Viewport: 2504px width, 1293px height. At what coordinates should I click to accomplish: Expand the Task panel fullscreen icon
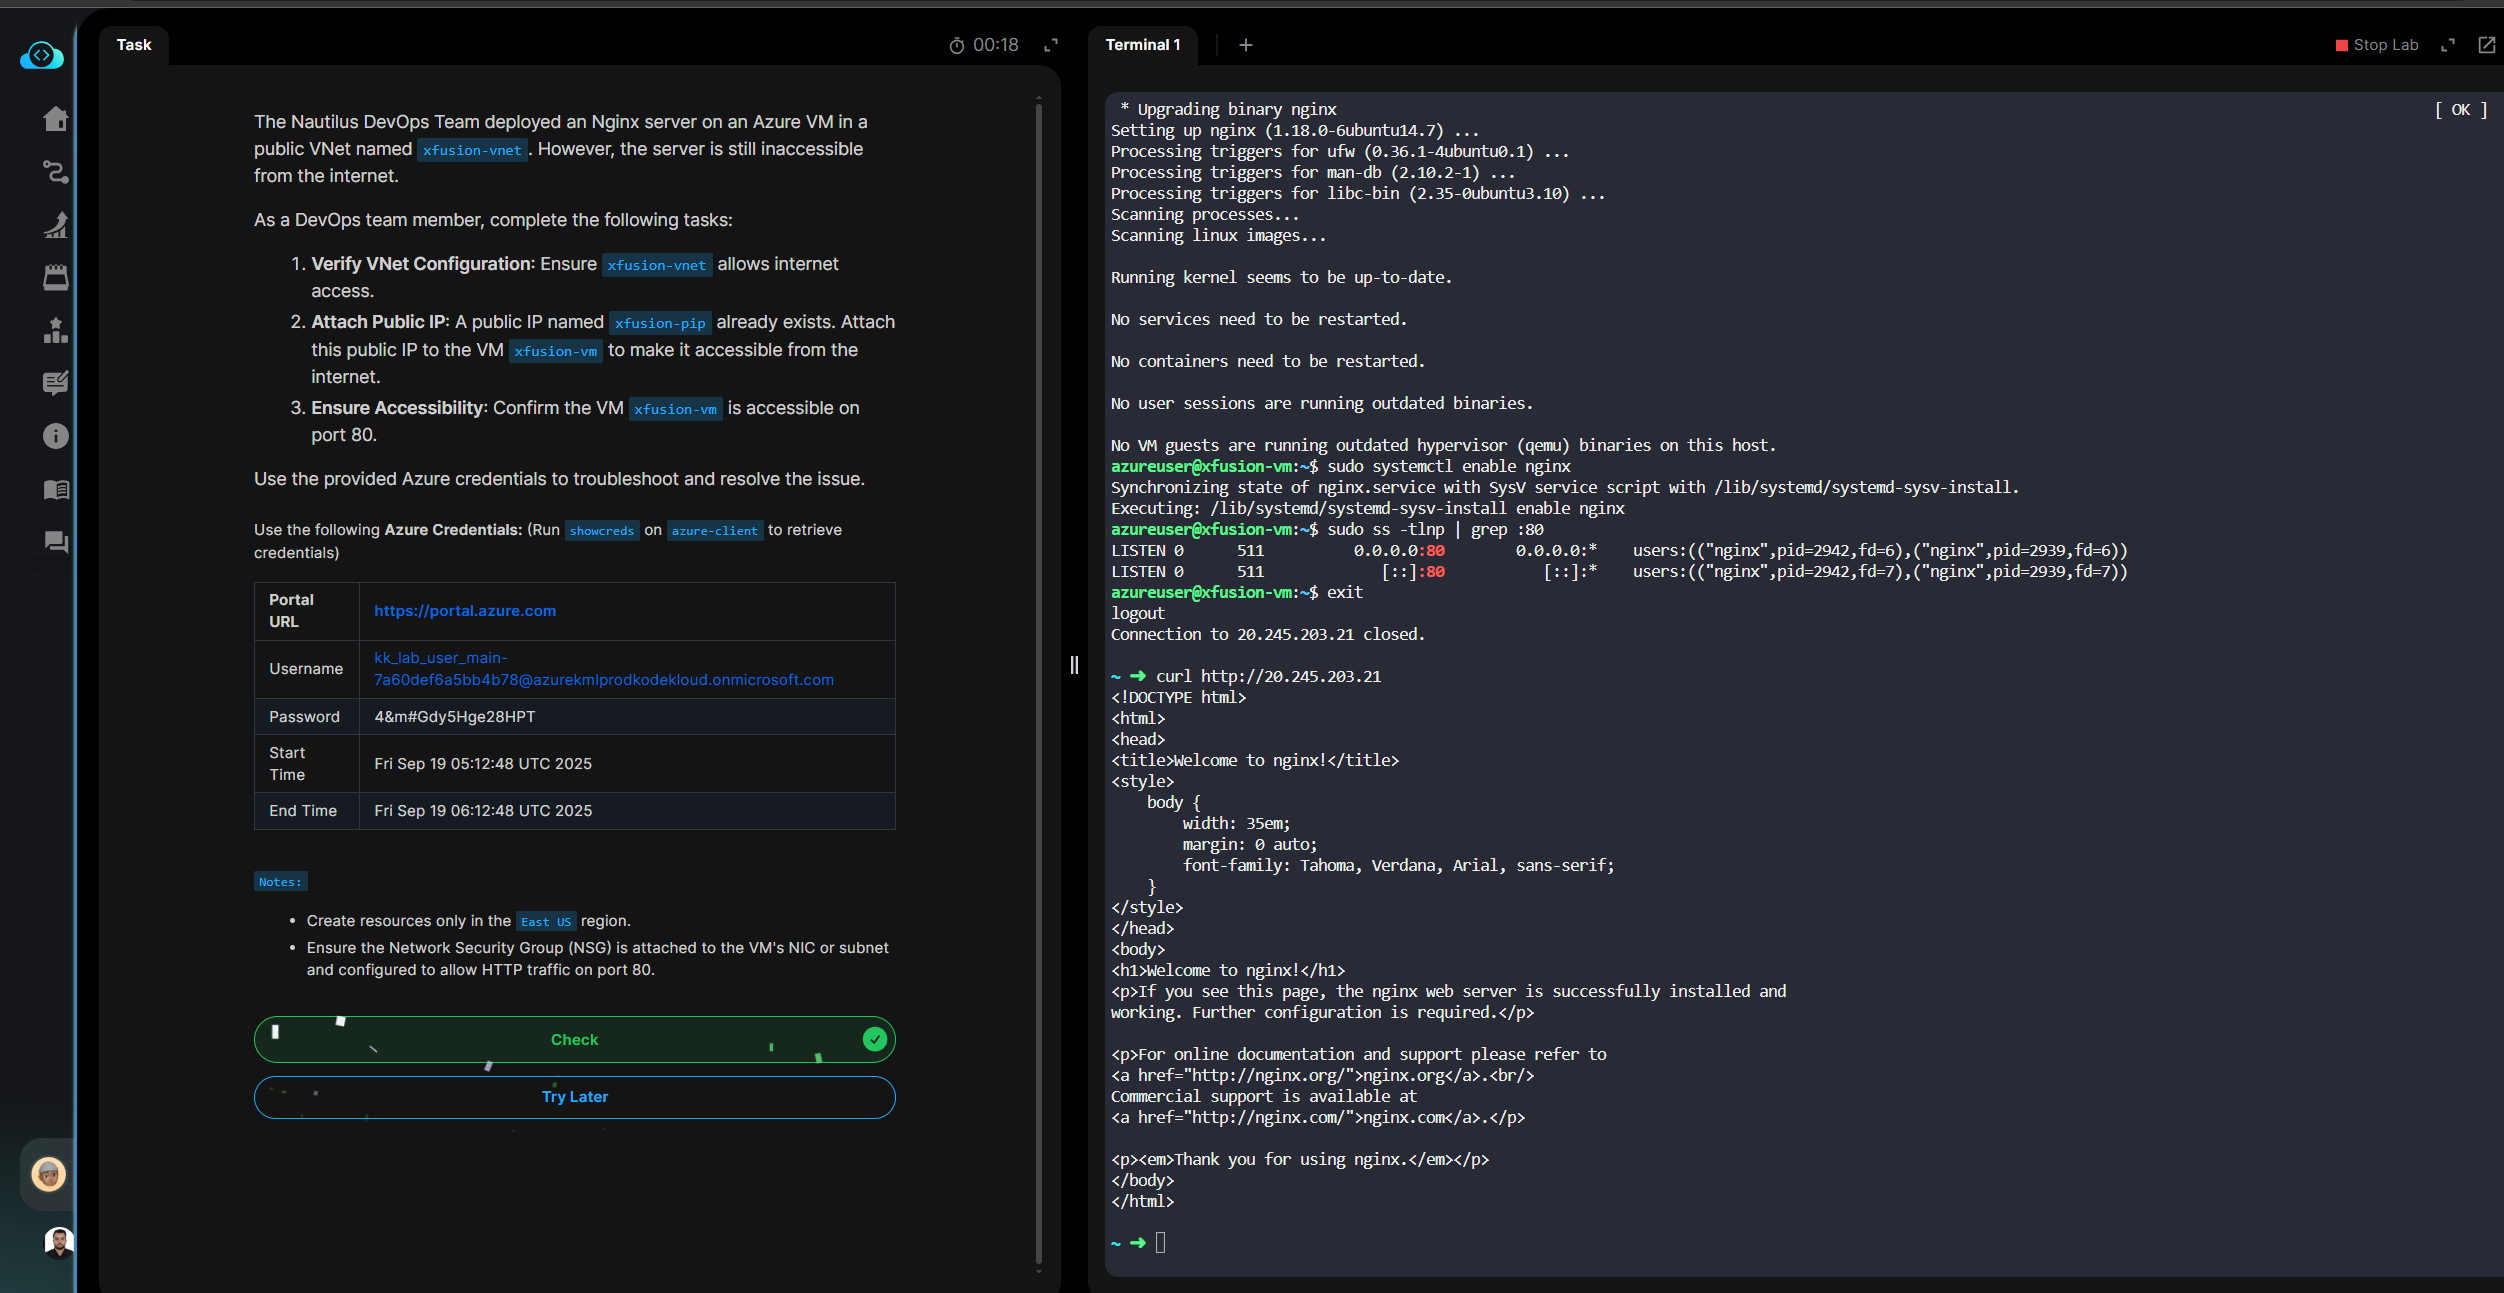point(1051,45)
